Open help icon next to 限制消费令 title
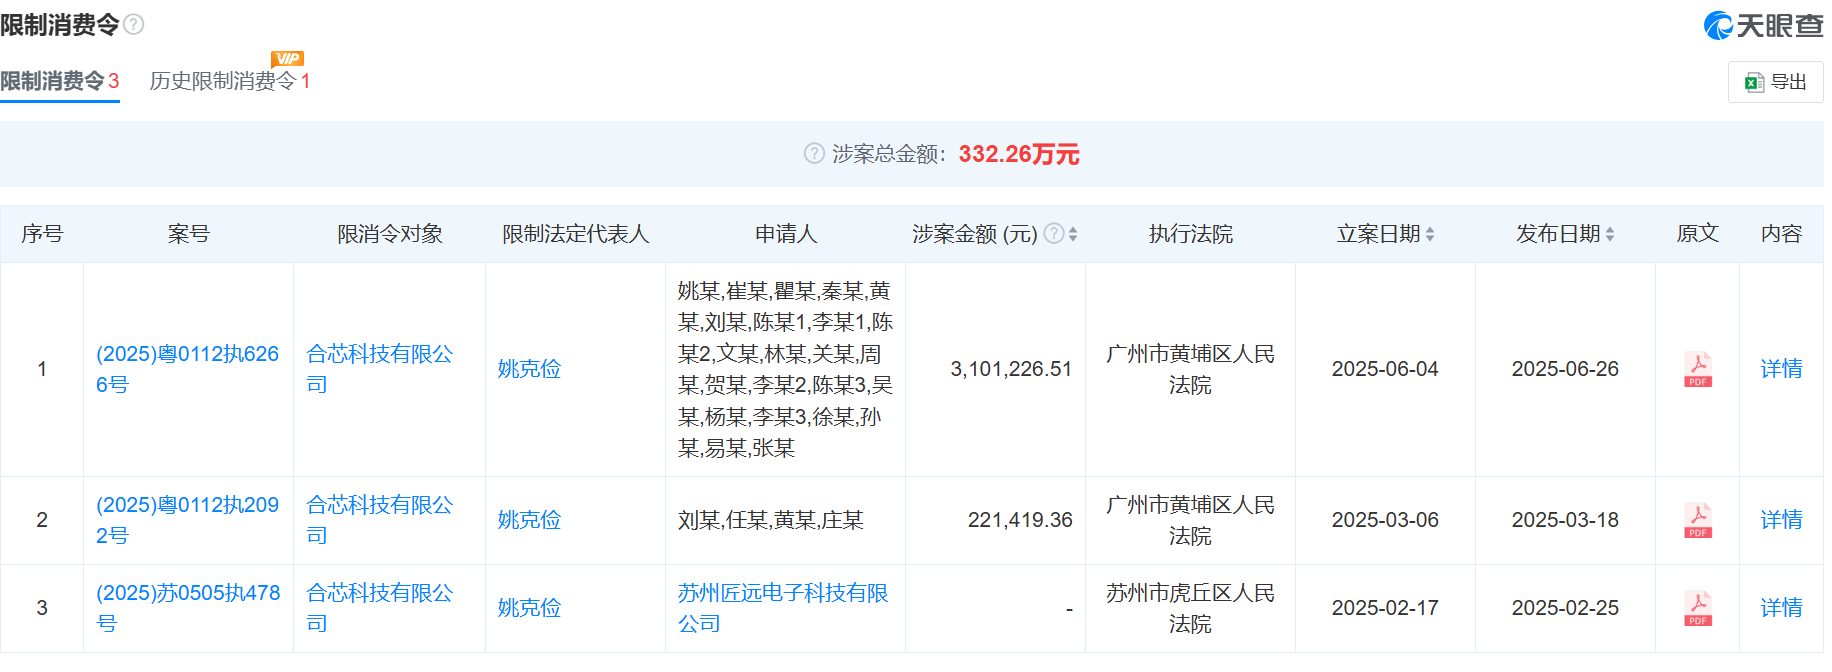This screenshot has width=1832, height=672. coord(133,24)
